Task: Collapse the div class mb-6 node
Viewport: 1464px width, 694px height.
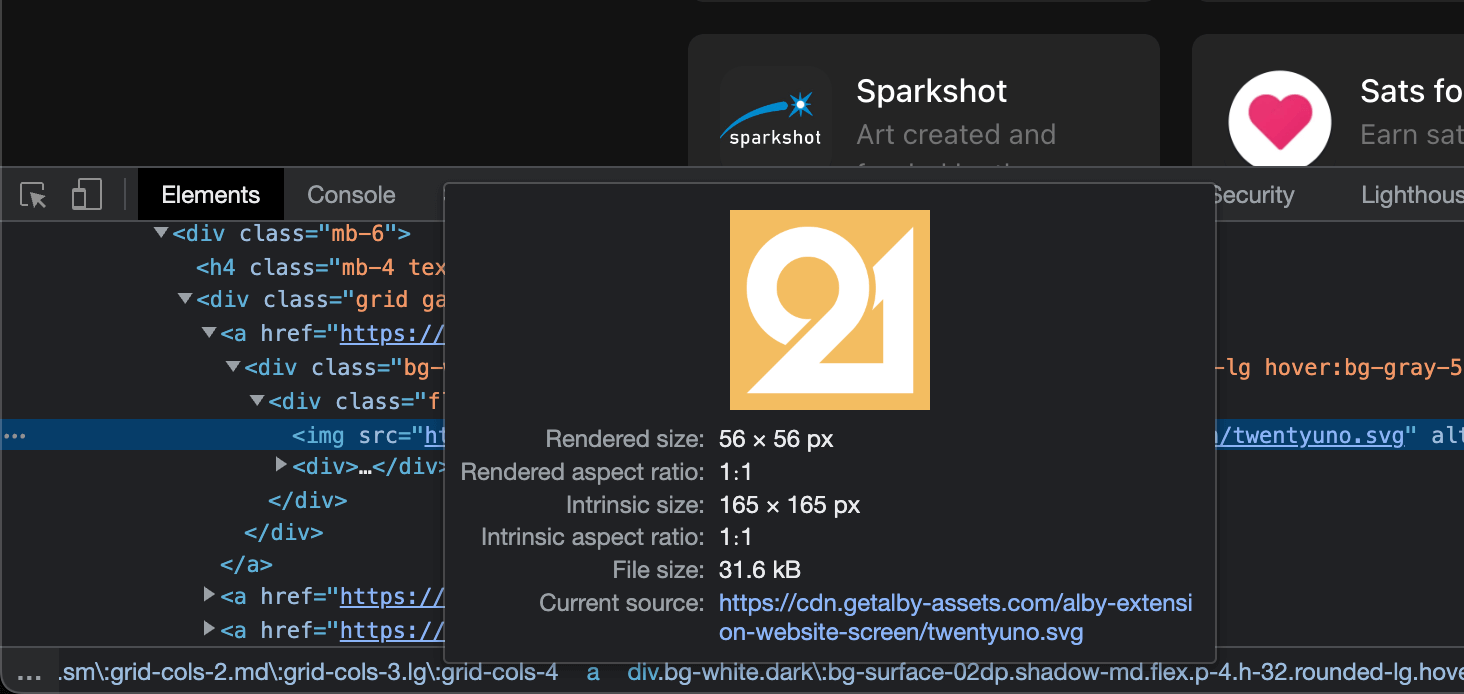Action: pyautogui.click(x=161, y=233)
